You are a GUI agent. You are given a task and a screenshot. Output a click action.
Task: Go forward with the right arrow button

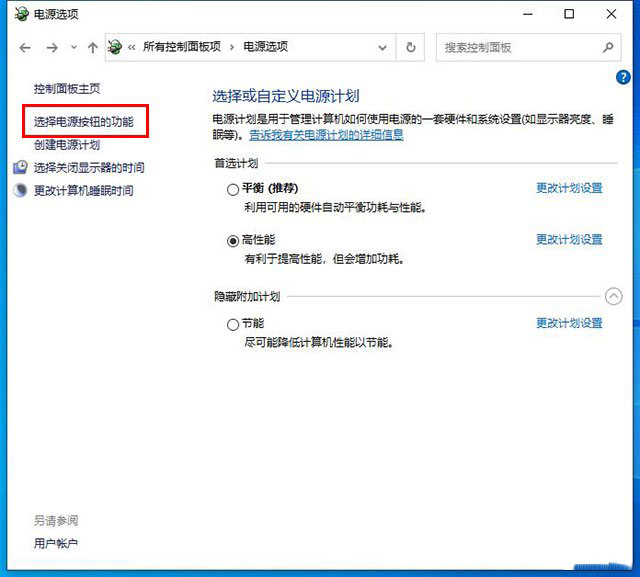click(52, 48)
